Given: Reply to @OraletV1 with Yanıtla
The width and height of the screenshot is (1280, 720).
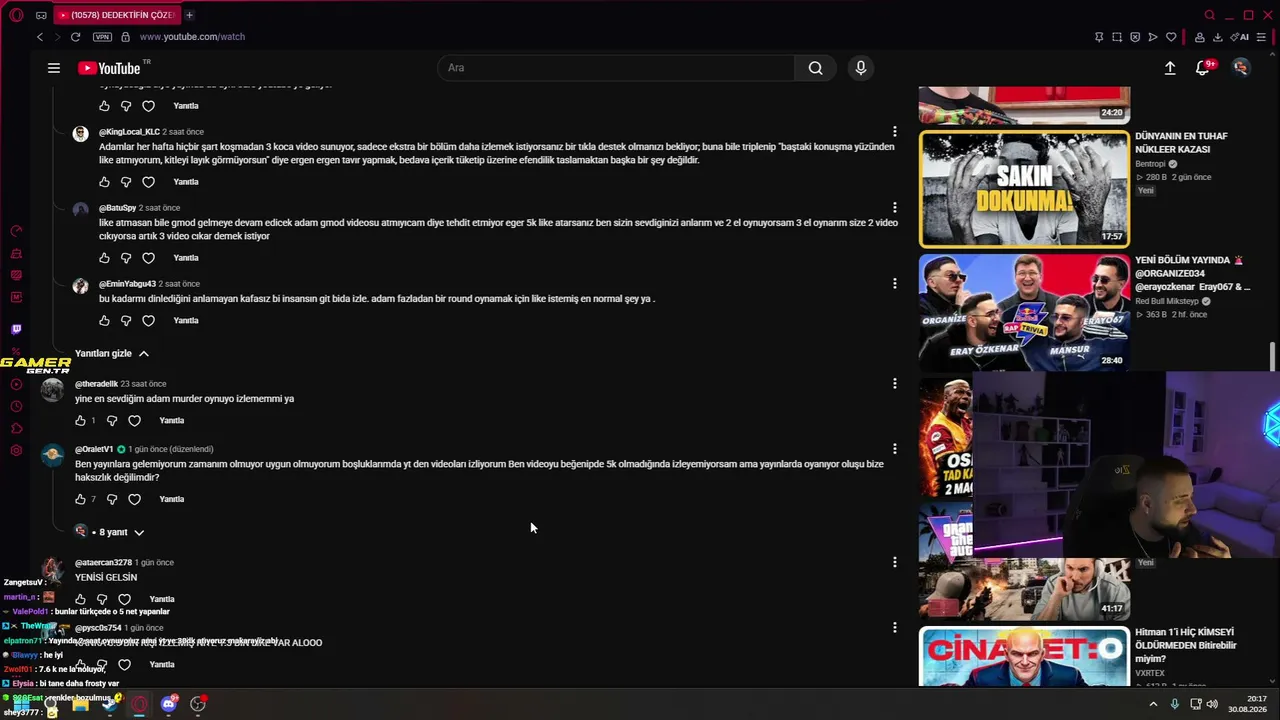Looking at the screenshot, I should pos(172,499).
